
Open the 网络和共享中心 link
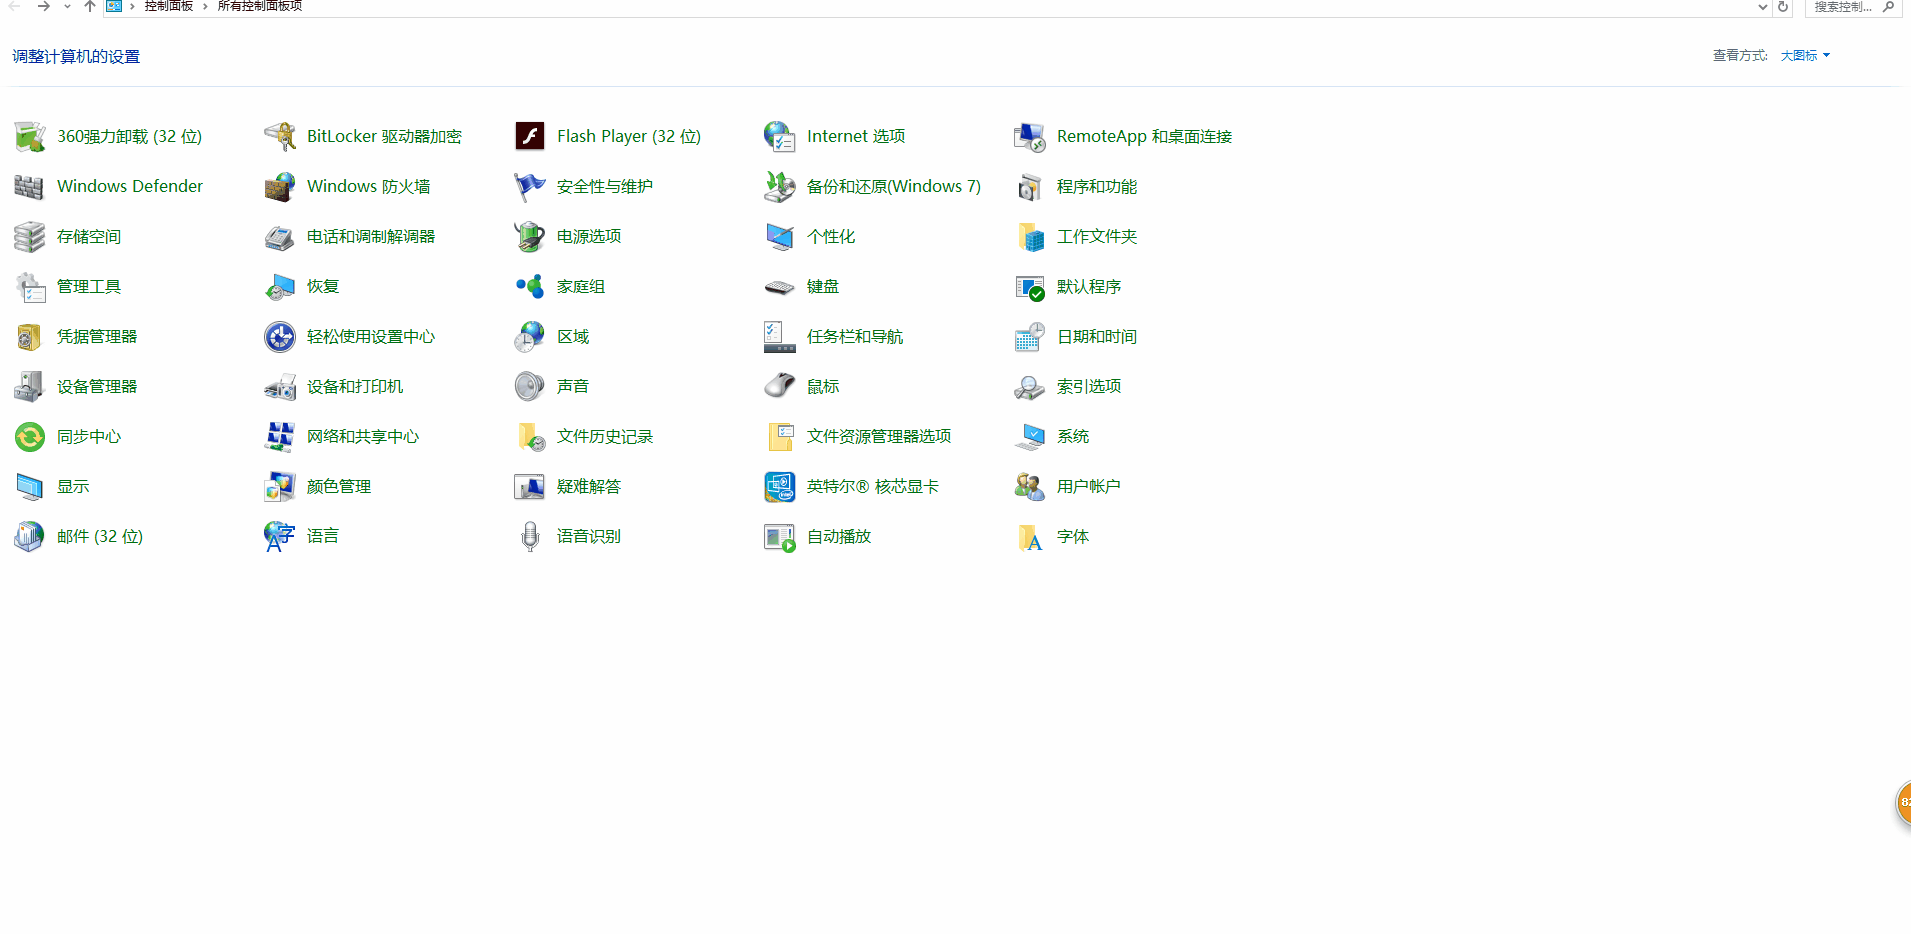[362, 437]
